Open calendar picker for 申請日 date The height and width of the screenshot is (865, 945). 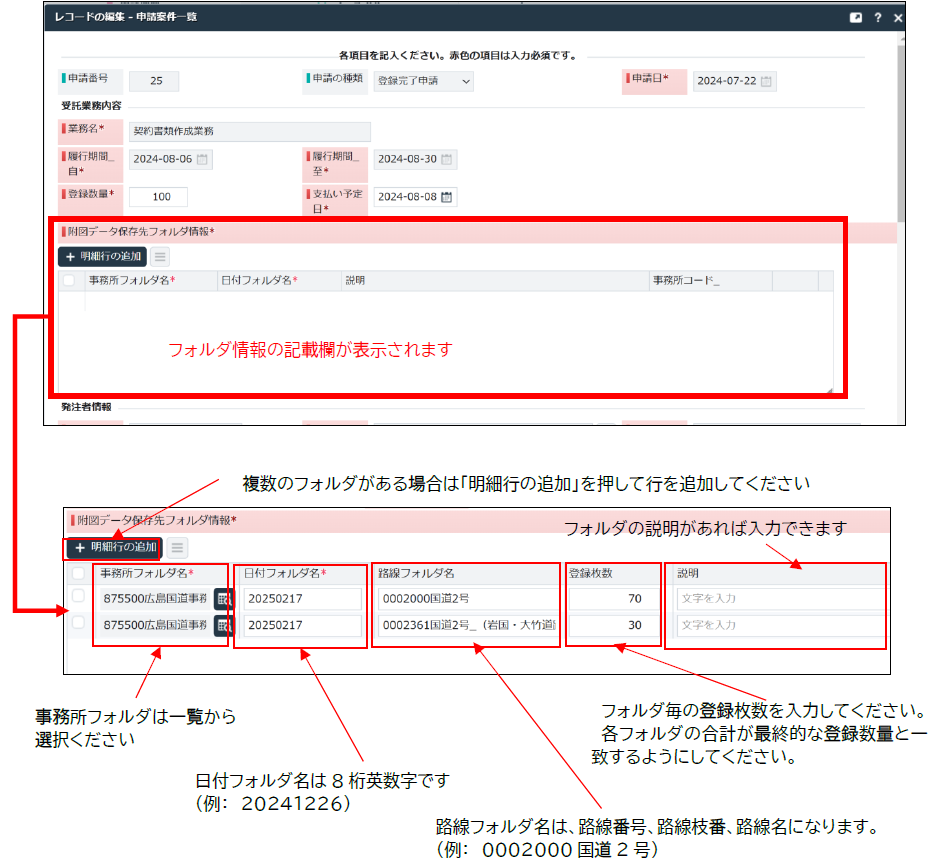[x=766, y=82]
